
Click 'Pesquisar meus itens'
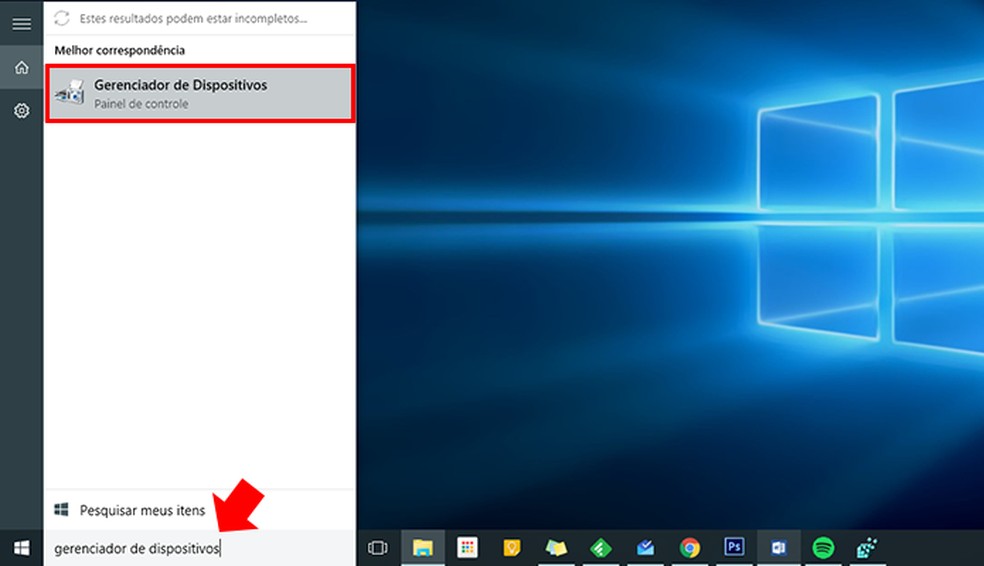click(x=142, y=510)
